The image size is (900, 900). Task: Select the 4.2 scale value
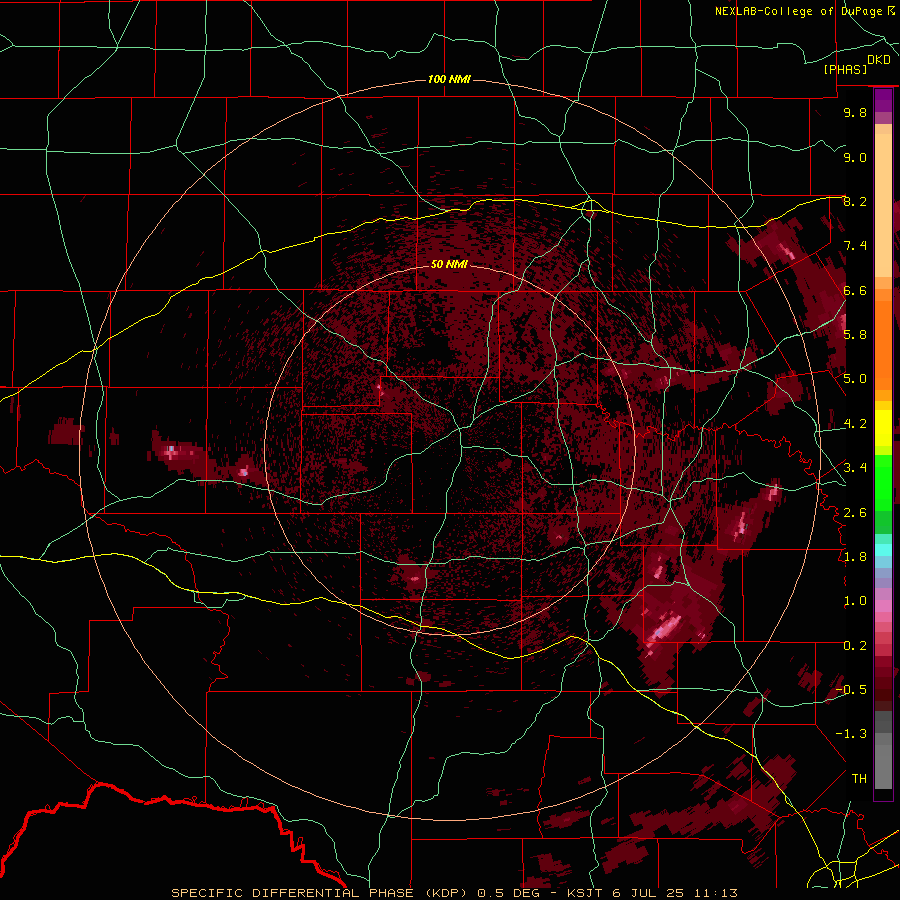tap(855, 424)
